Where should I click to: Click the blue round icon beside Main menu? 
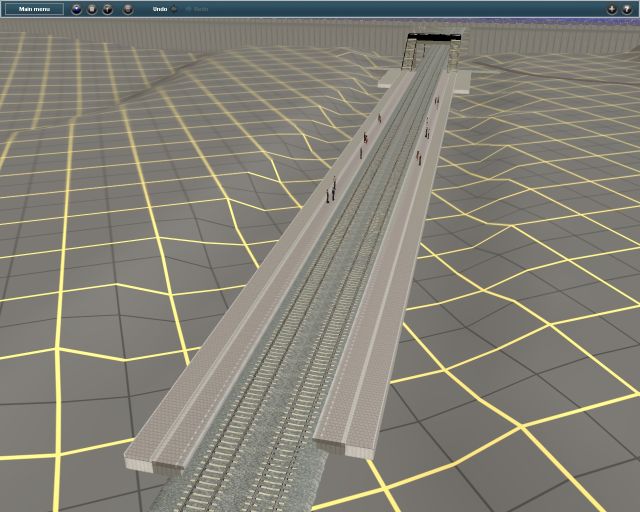76,9
